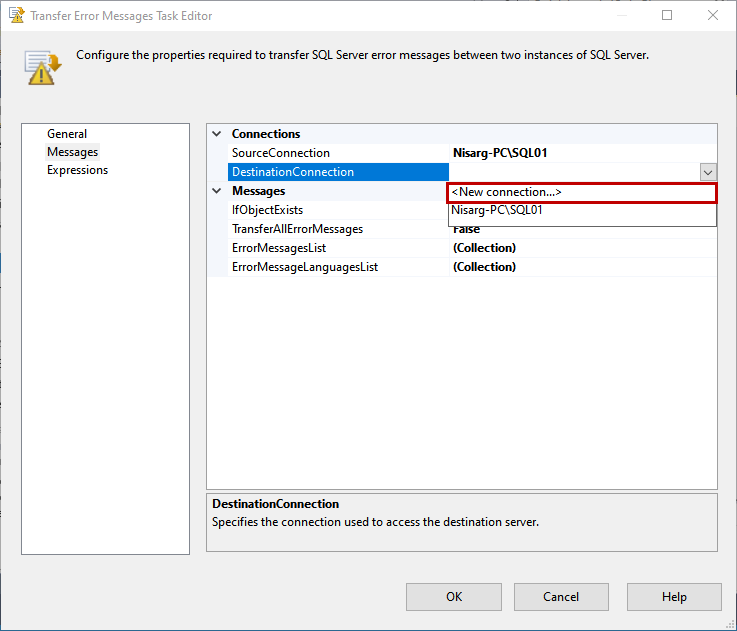
Task: Go to the Expressions page
Action: 78,170
